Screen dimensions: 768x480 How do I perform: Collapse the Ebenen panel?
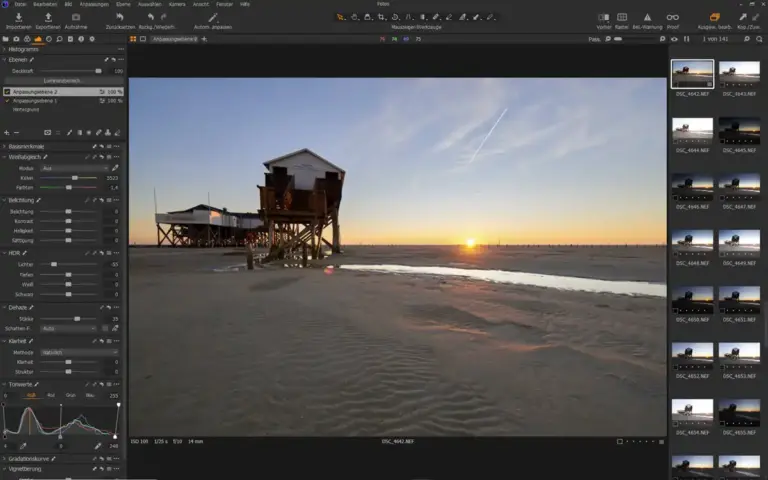click(4, 60)
